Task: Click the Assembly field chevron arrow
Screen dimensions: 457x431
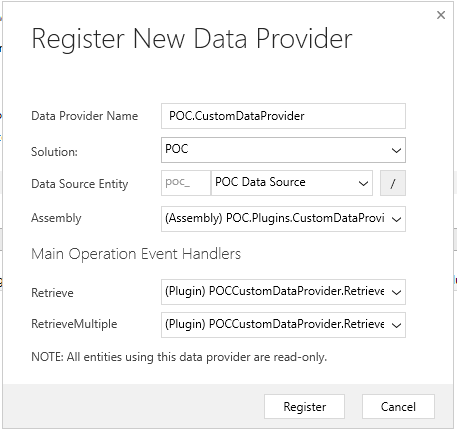Action: [x=396, y=219]
